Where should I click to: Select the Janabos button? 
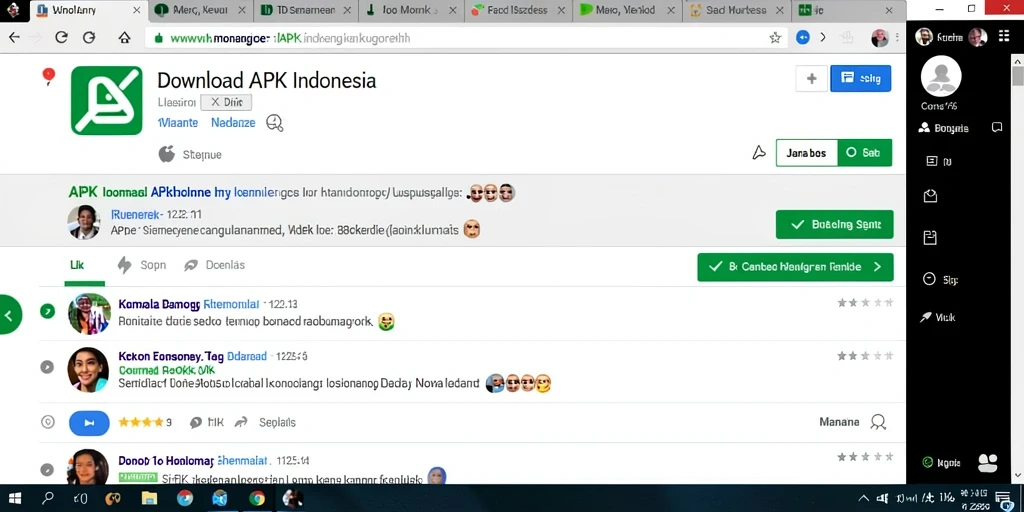tap(807, 153)
